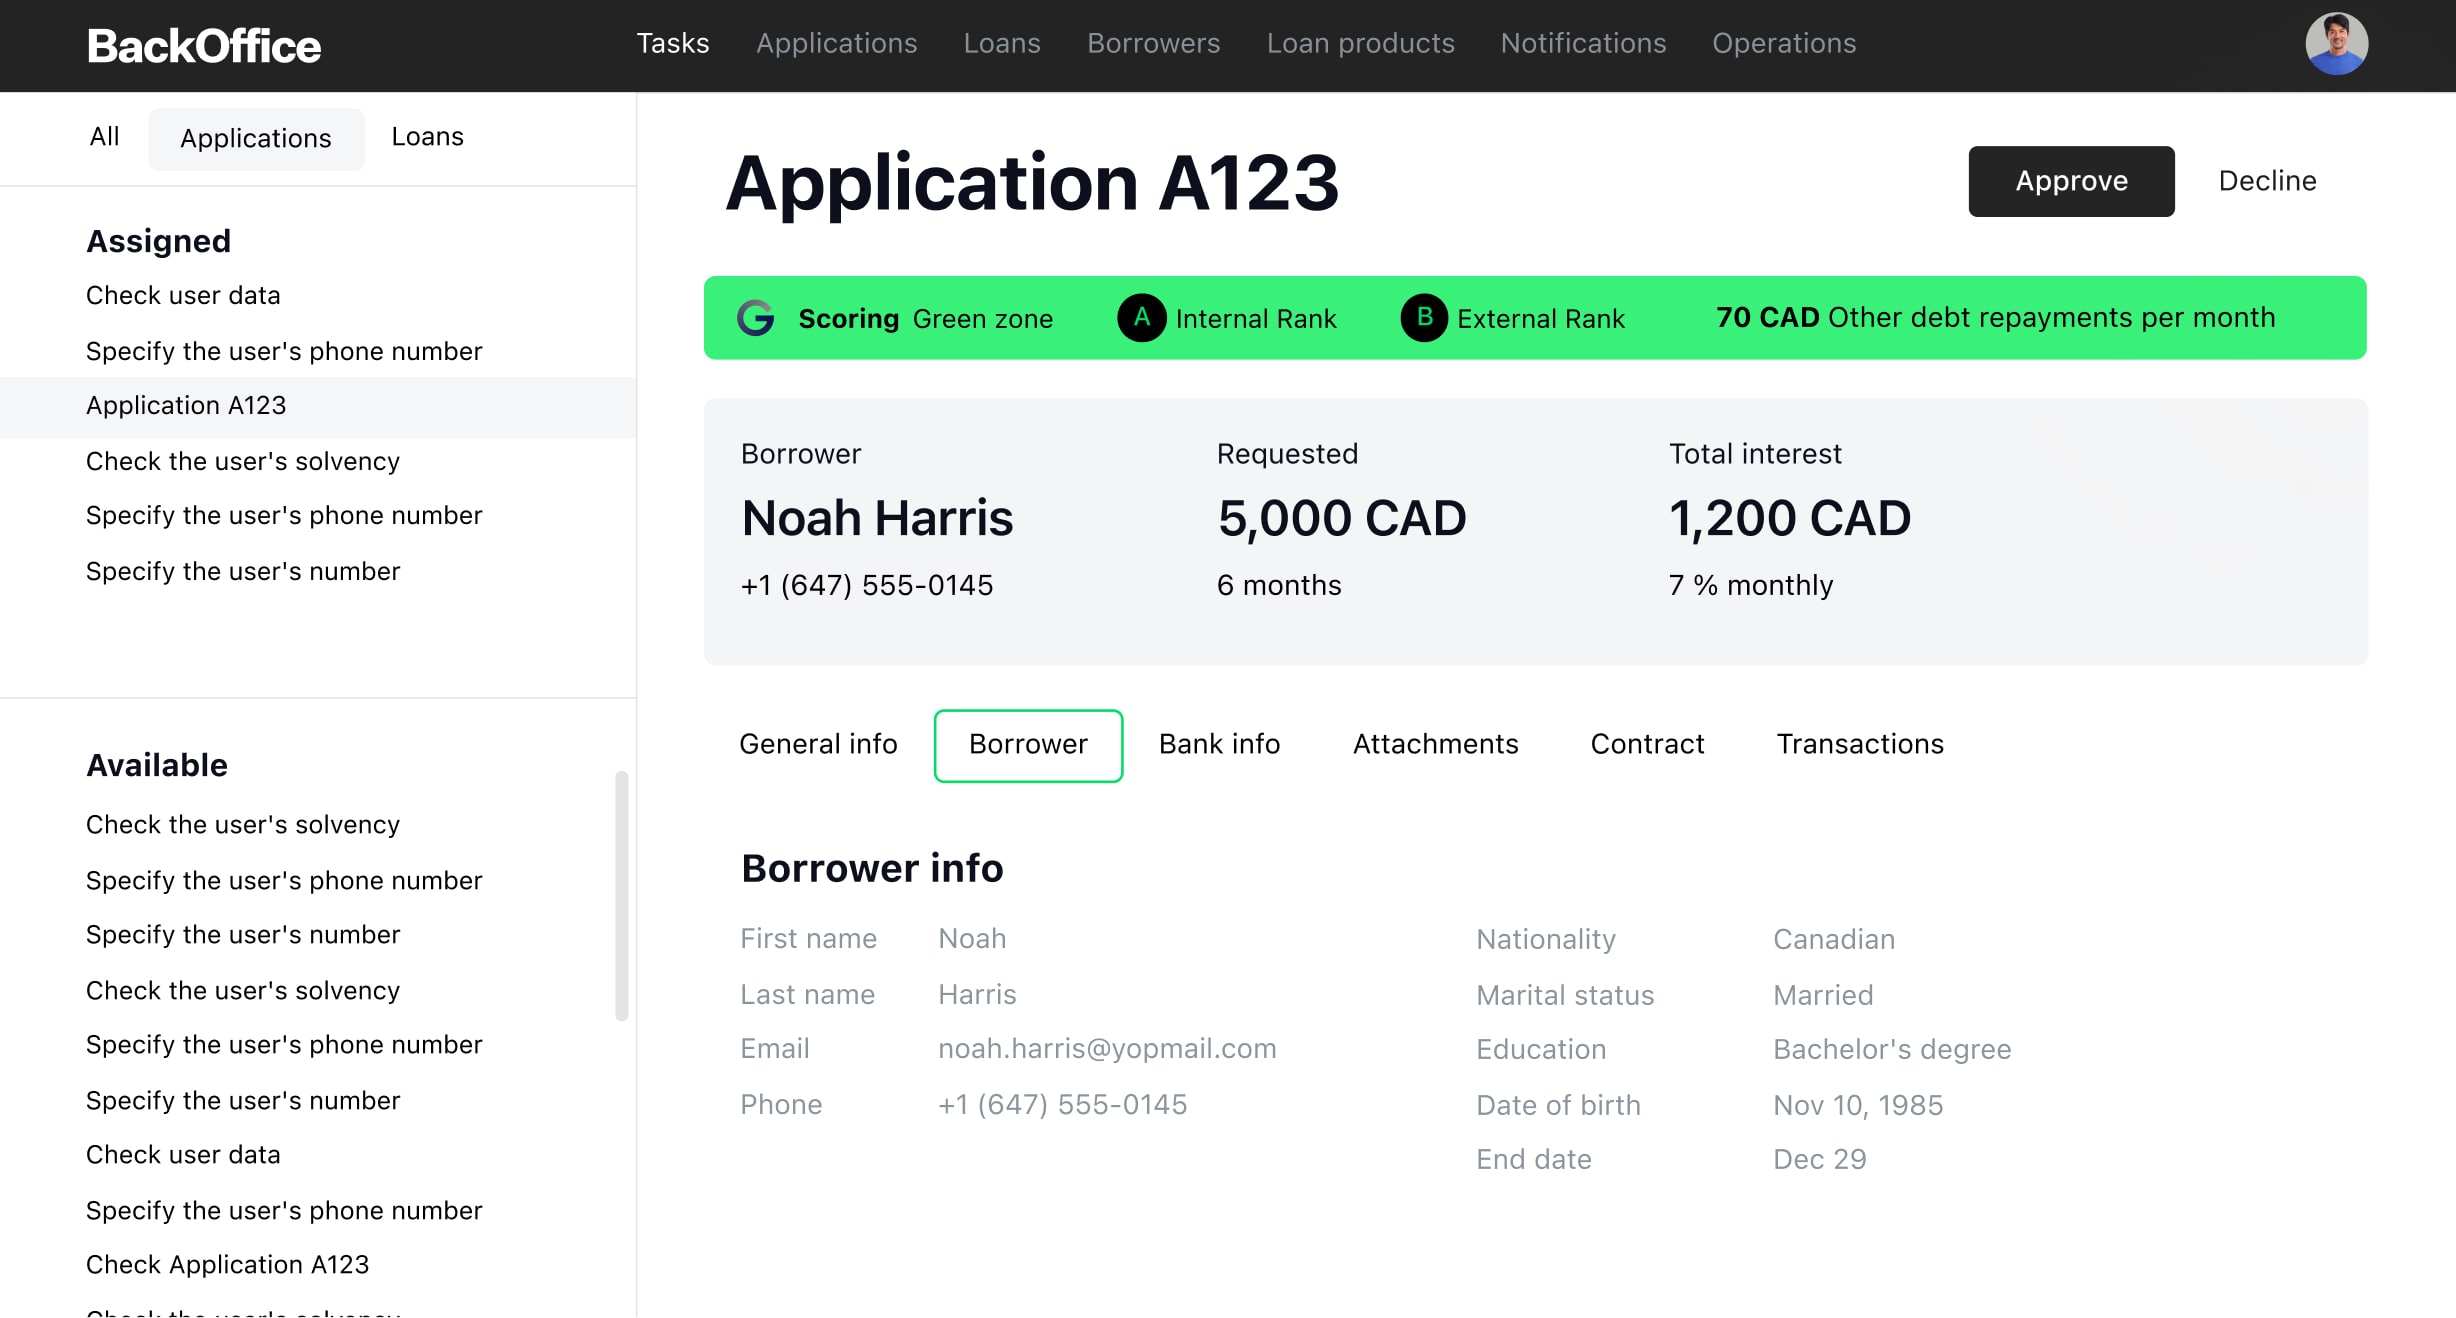Click the Notifications nav item icon
The width and height of the screenshot is (2456, 1318).
tap(1582, 44)
